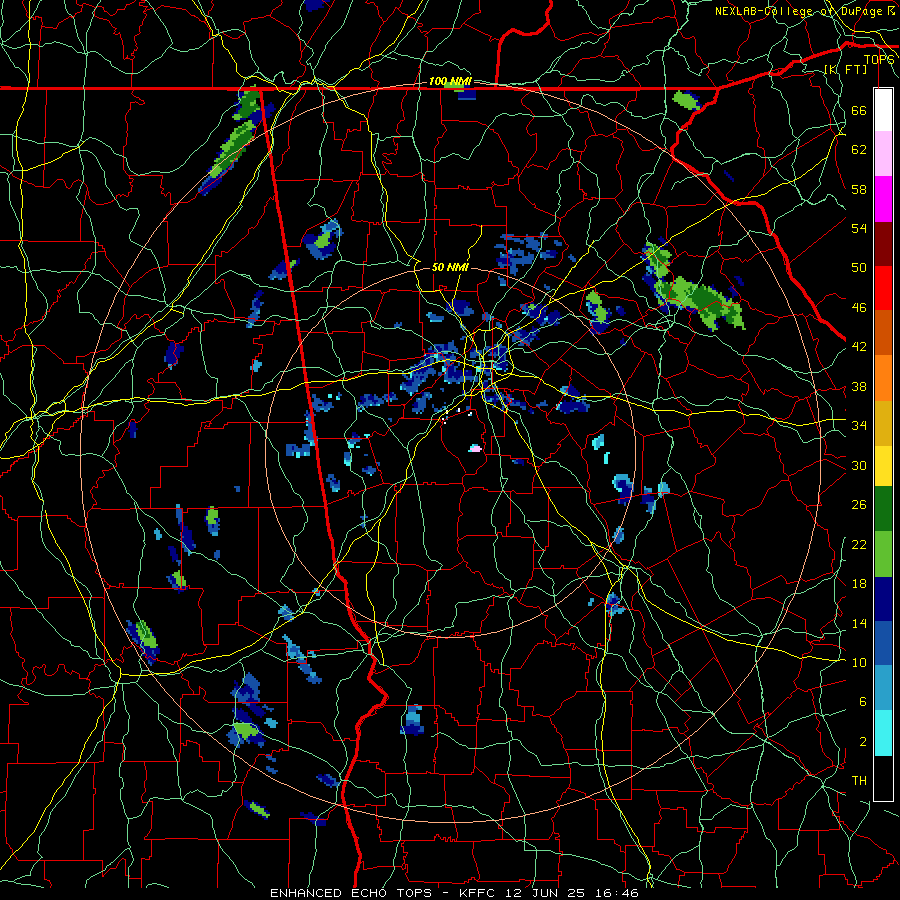Screen dimensions: 900x900
Task: Click the 54 legend value
Action: tap(859, 228)
